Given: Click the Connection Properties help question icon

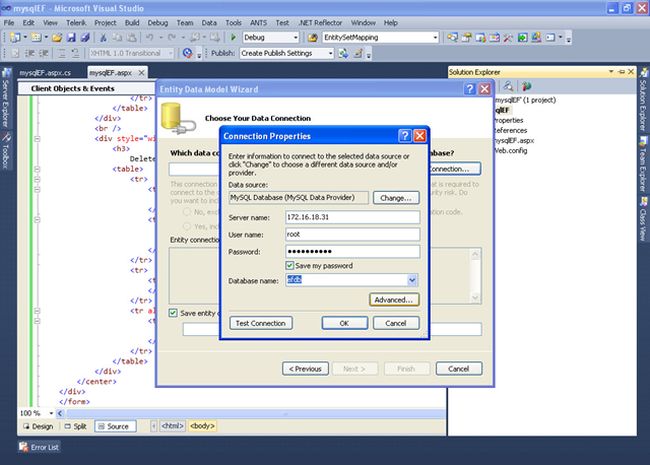Looking at the screenshot, I should pyautogui.click(x=405, y=136).
